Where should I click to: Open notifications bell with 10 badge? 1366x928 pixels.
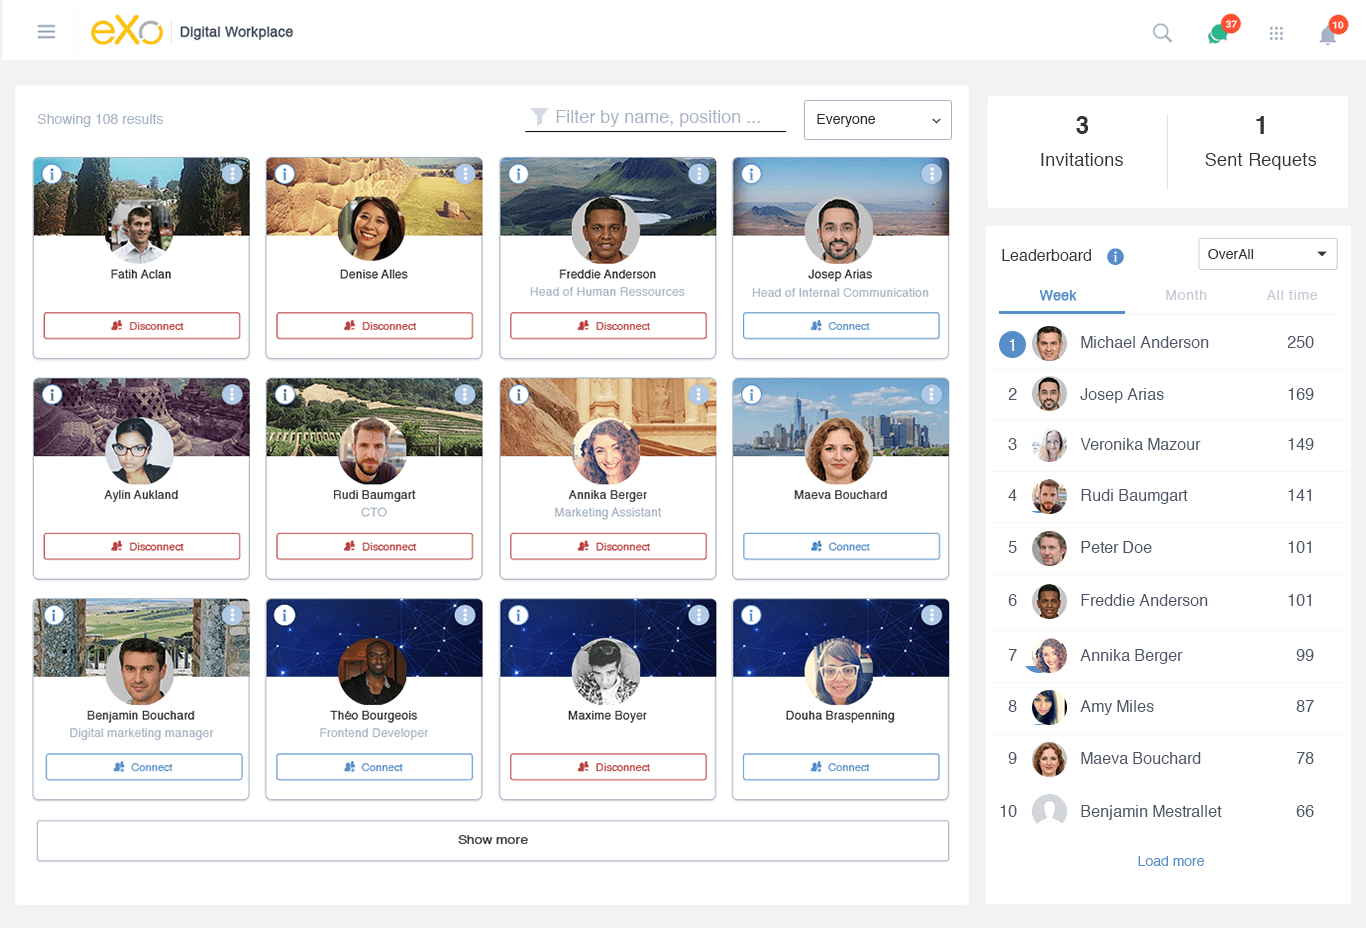pos(1328,35)
